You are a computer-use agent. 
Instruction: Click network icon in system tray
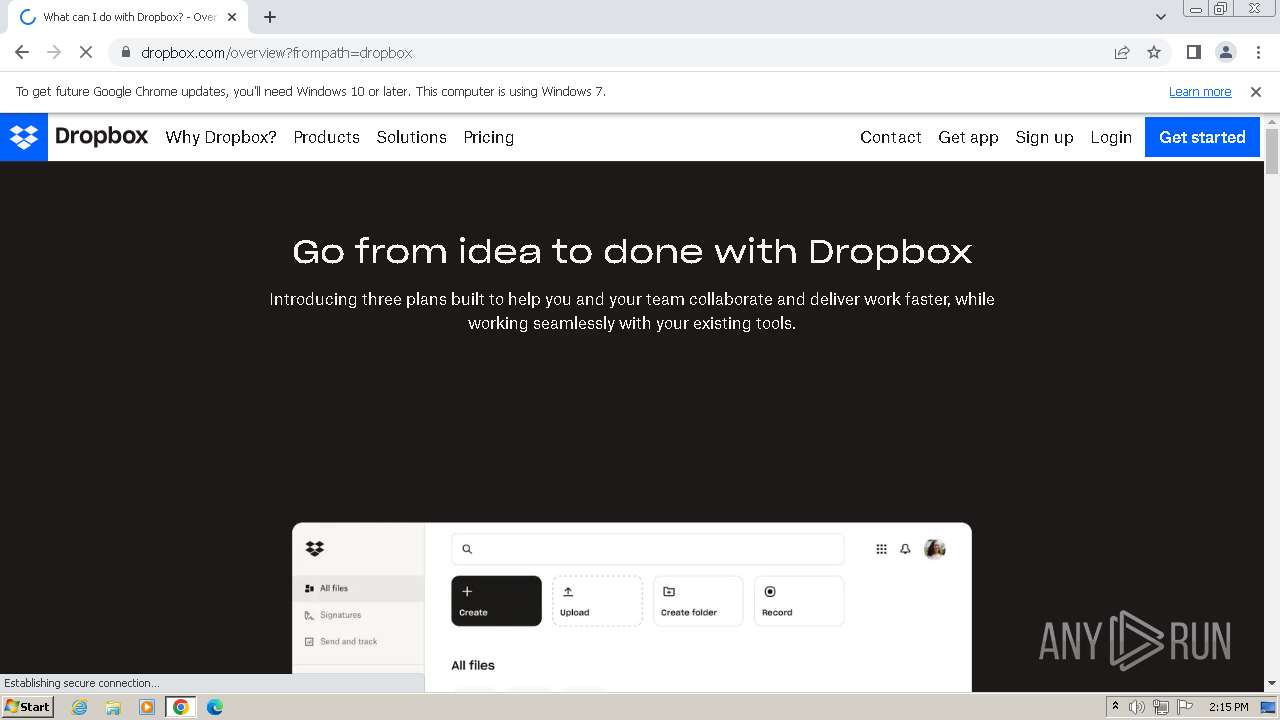coord(1161,707)
